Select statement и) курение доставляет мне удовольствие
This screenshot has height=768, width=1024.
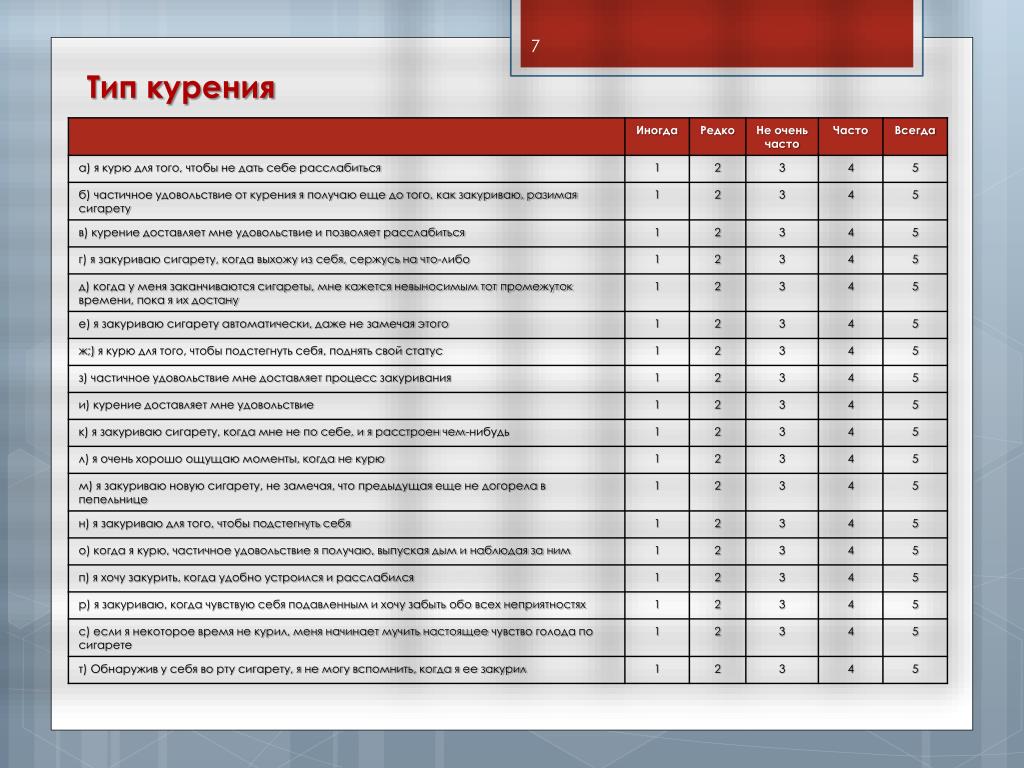[x=196, y=405]
